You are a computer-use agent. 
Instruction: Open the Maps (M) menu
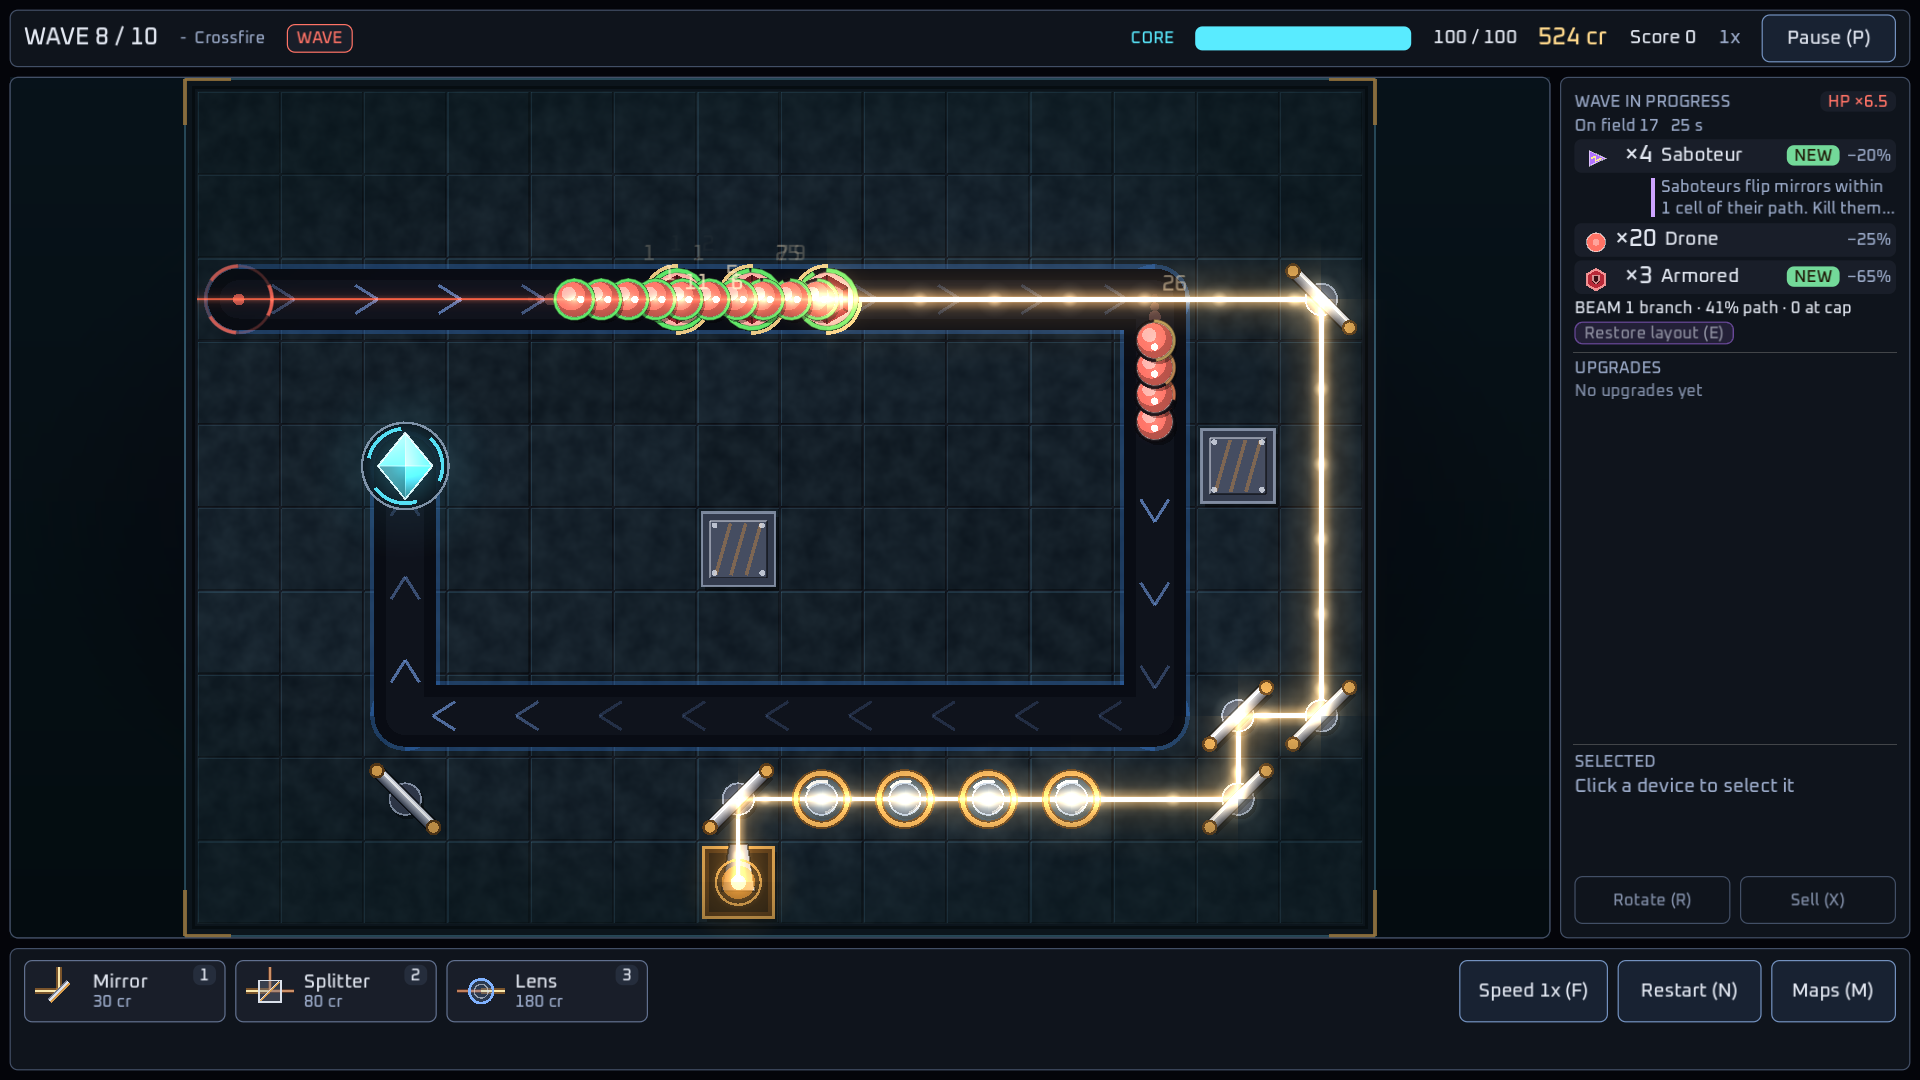click(1832, 991)
